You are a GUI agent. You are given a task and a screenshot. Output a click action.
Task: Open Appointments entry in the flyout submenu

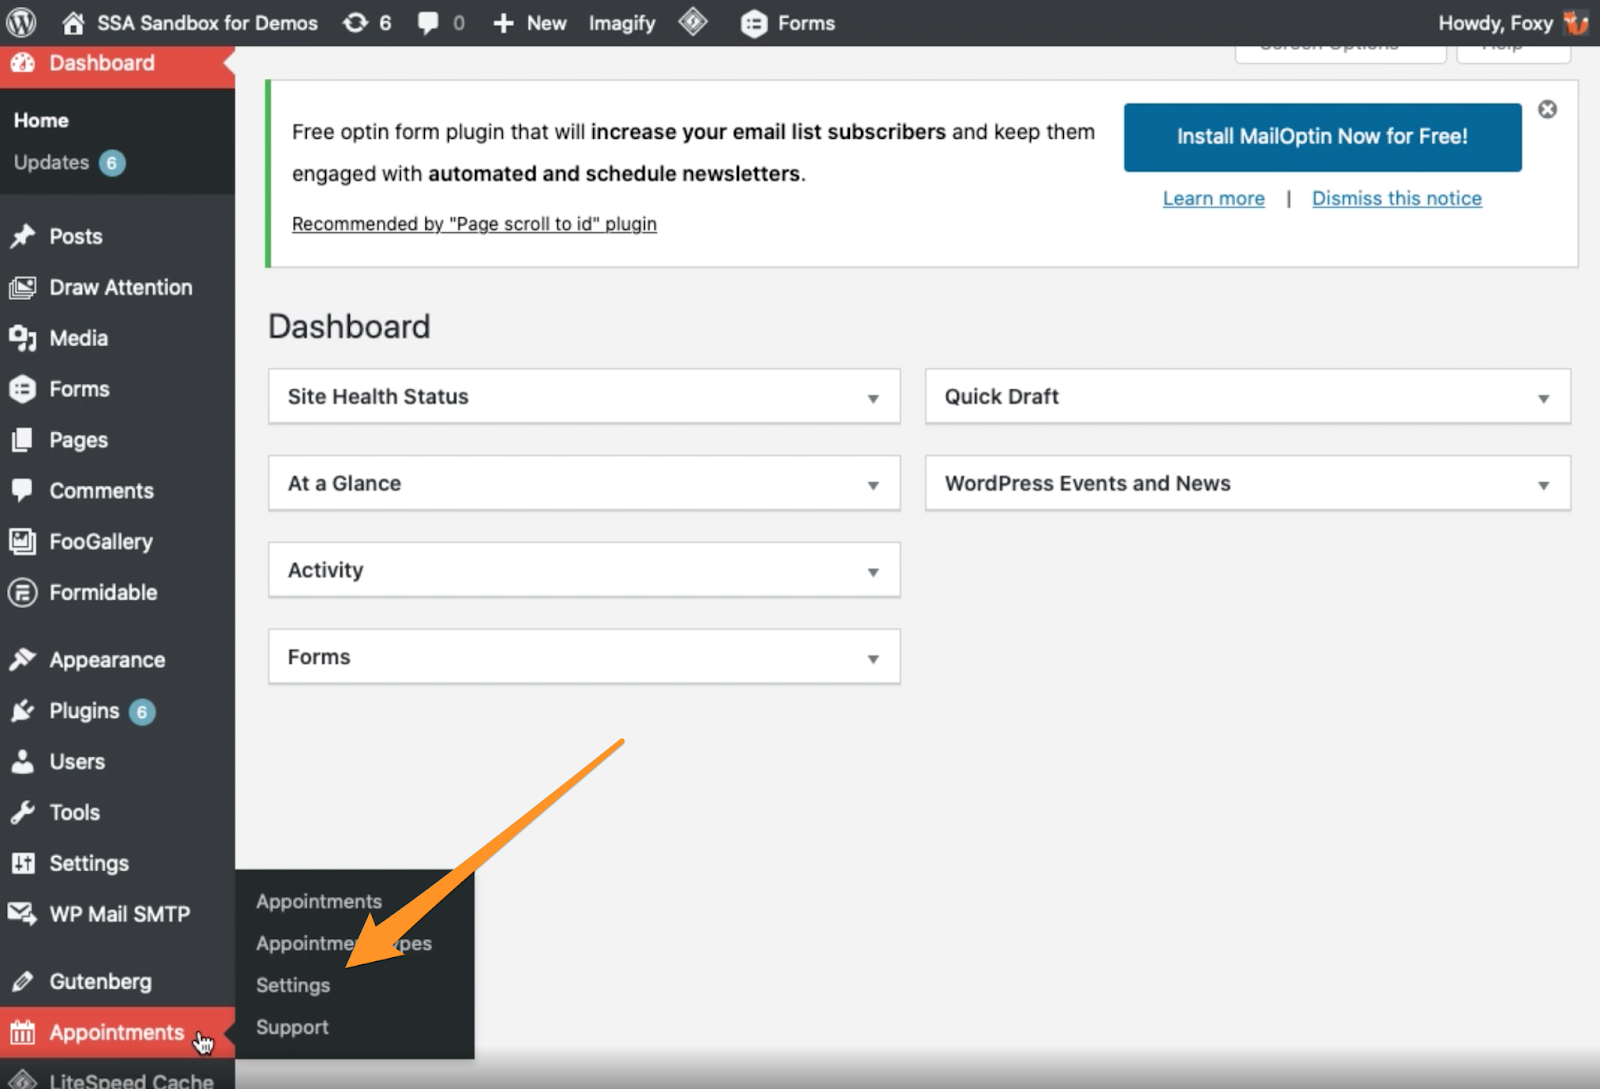point(319,901)
